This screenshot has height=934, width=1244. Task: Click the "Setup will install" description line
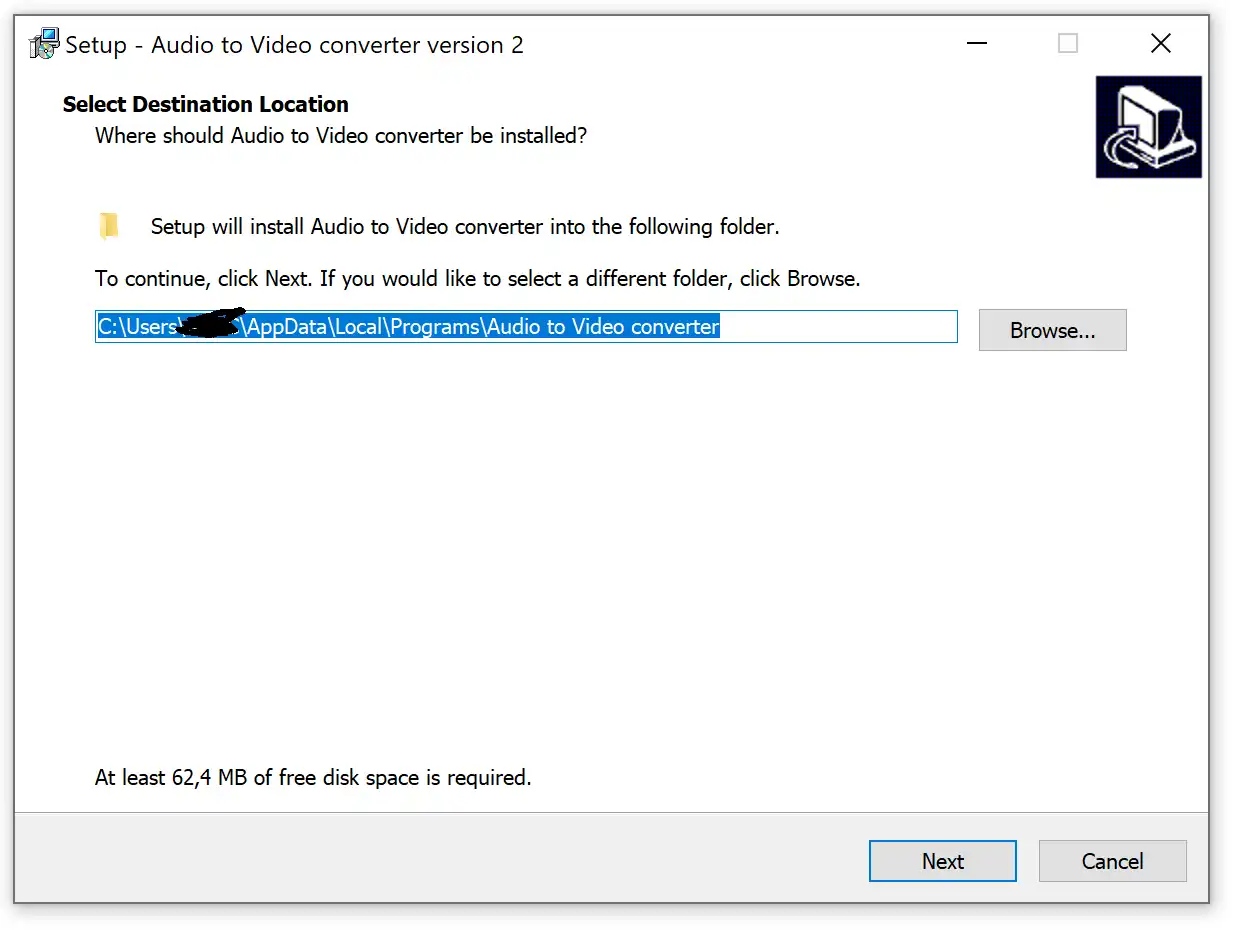pos(464,227)
